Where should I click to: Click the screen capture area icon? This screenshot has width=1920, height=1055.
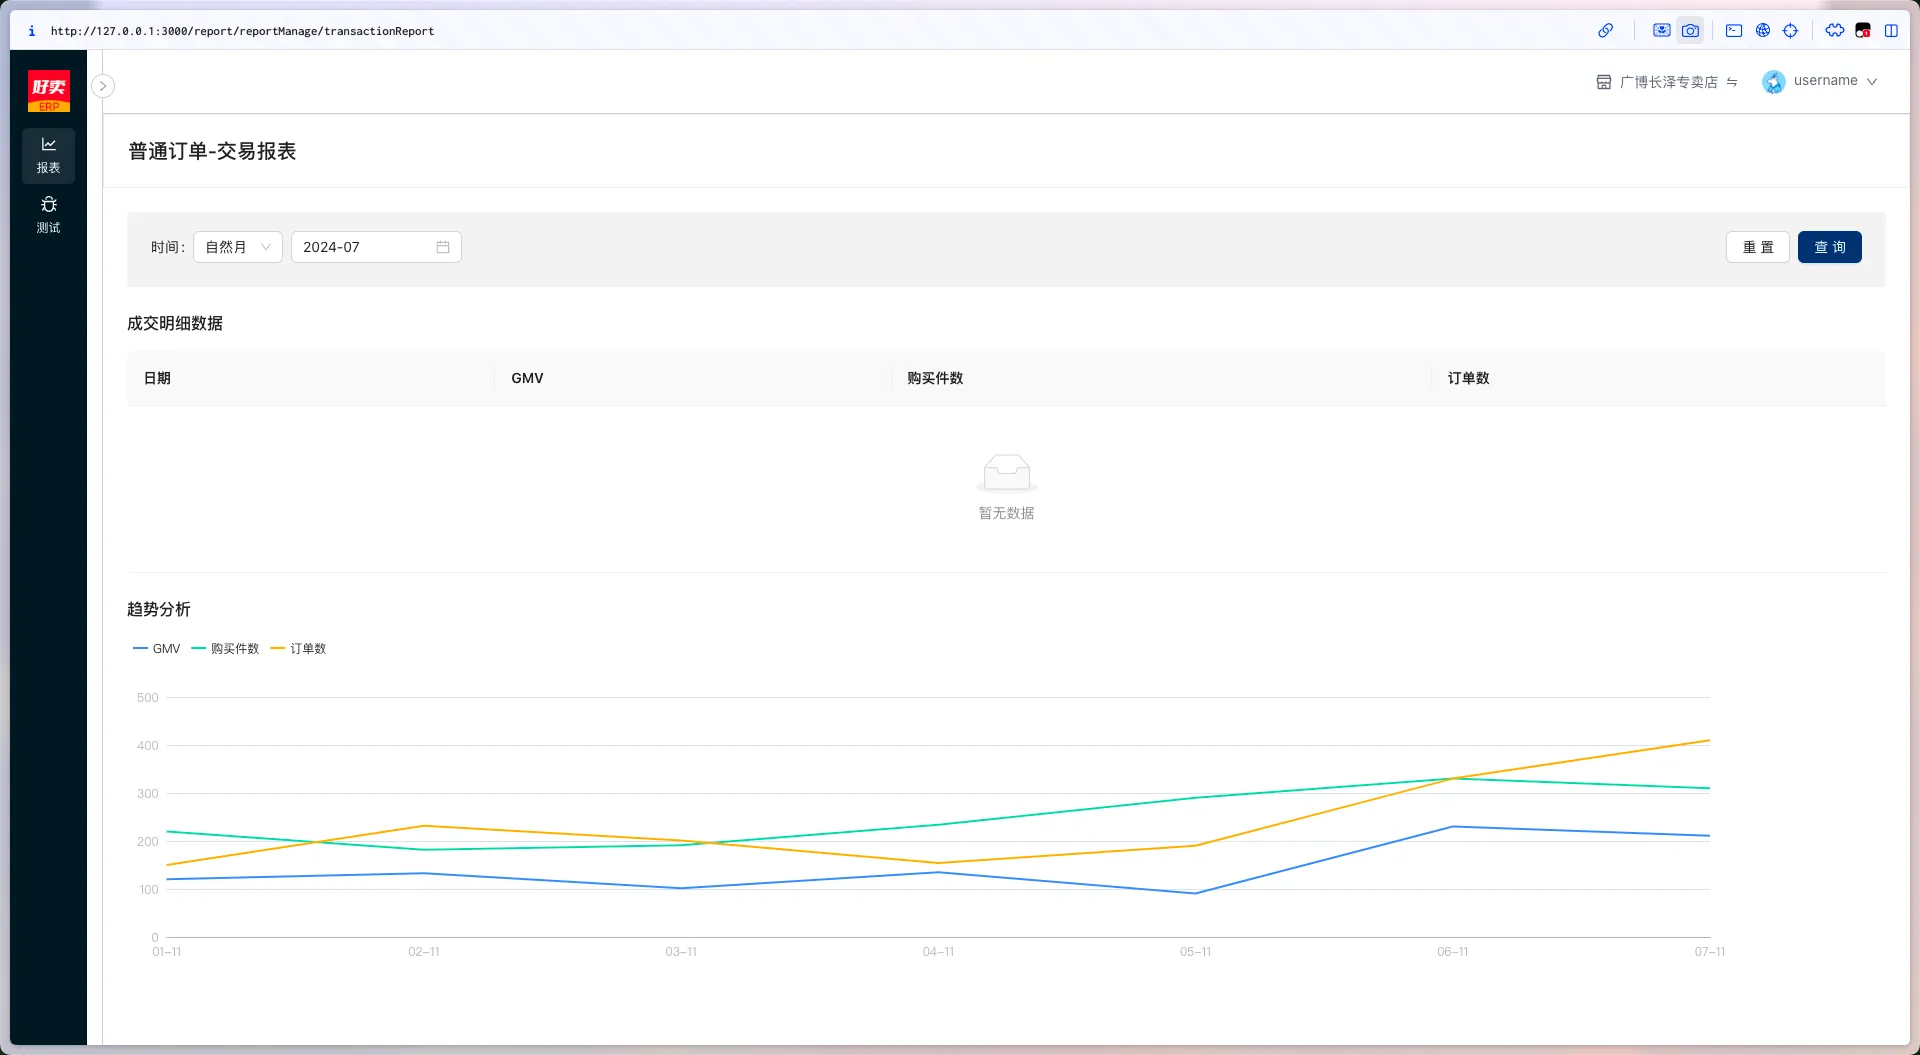[1661, 31]
